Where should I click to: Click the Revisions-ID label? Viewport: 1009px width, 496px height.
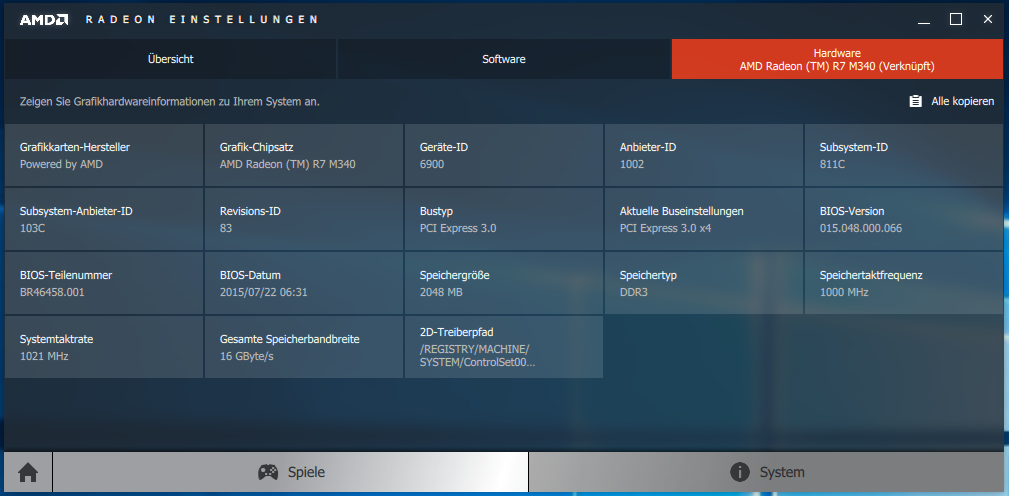250,211
